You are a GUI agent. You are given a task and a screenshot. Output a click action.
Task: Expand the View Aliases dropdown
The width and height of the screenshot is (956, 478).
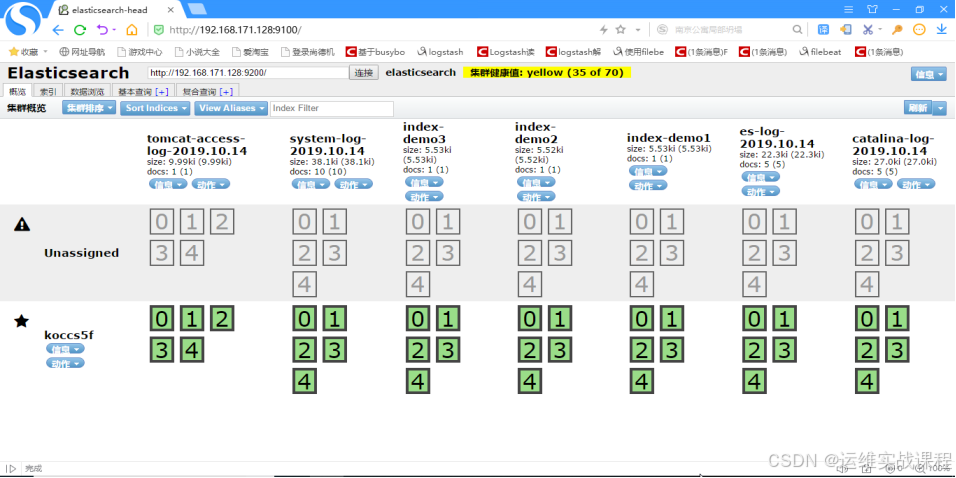click(x=232, y=108)
